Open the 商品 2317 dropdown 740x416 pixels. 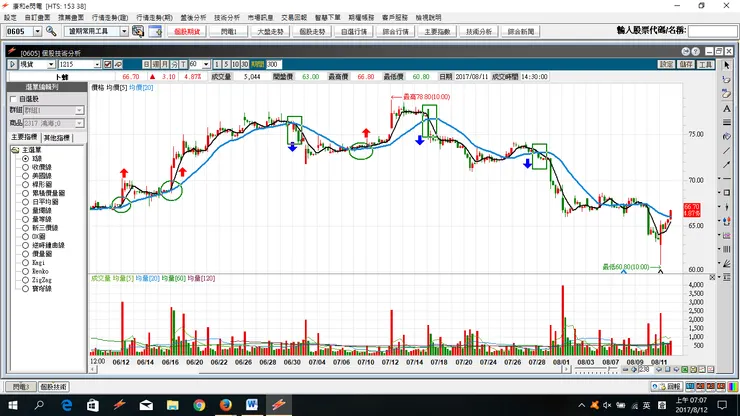(x=79, y=123)
